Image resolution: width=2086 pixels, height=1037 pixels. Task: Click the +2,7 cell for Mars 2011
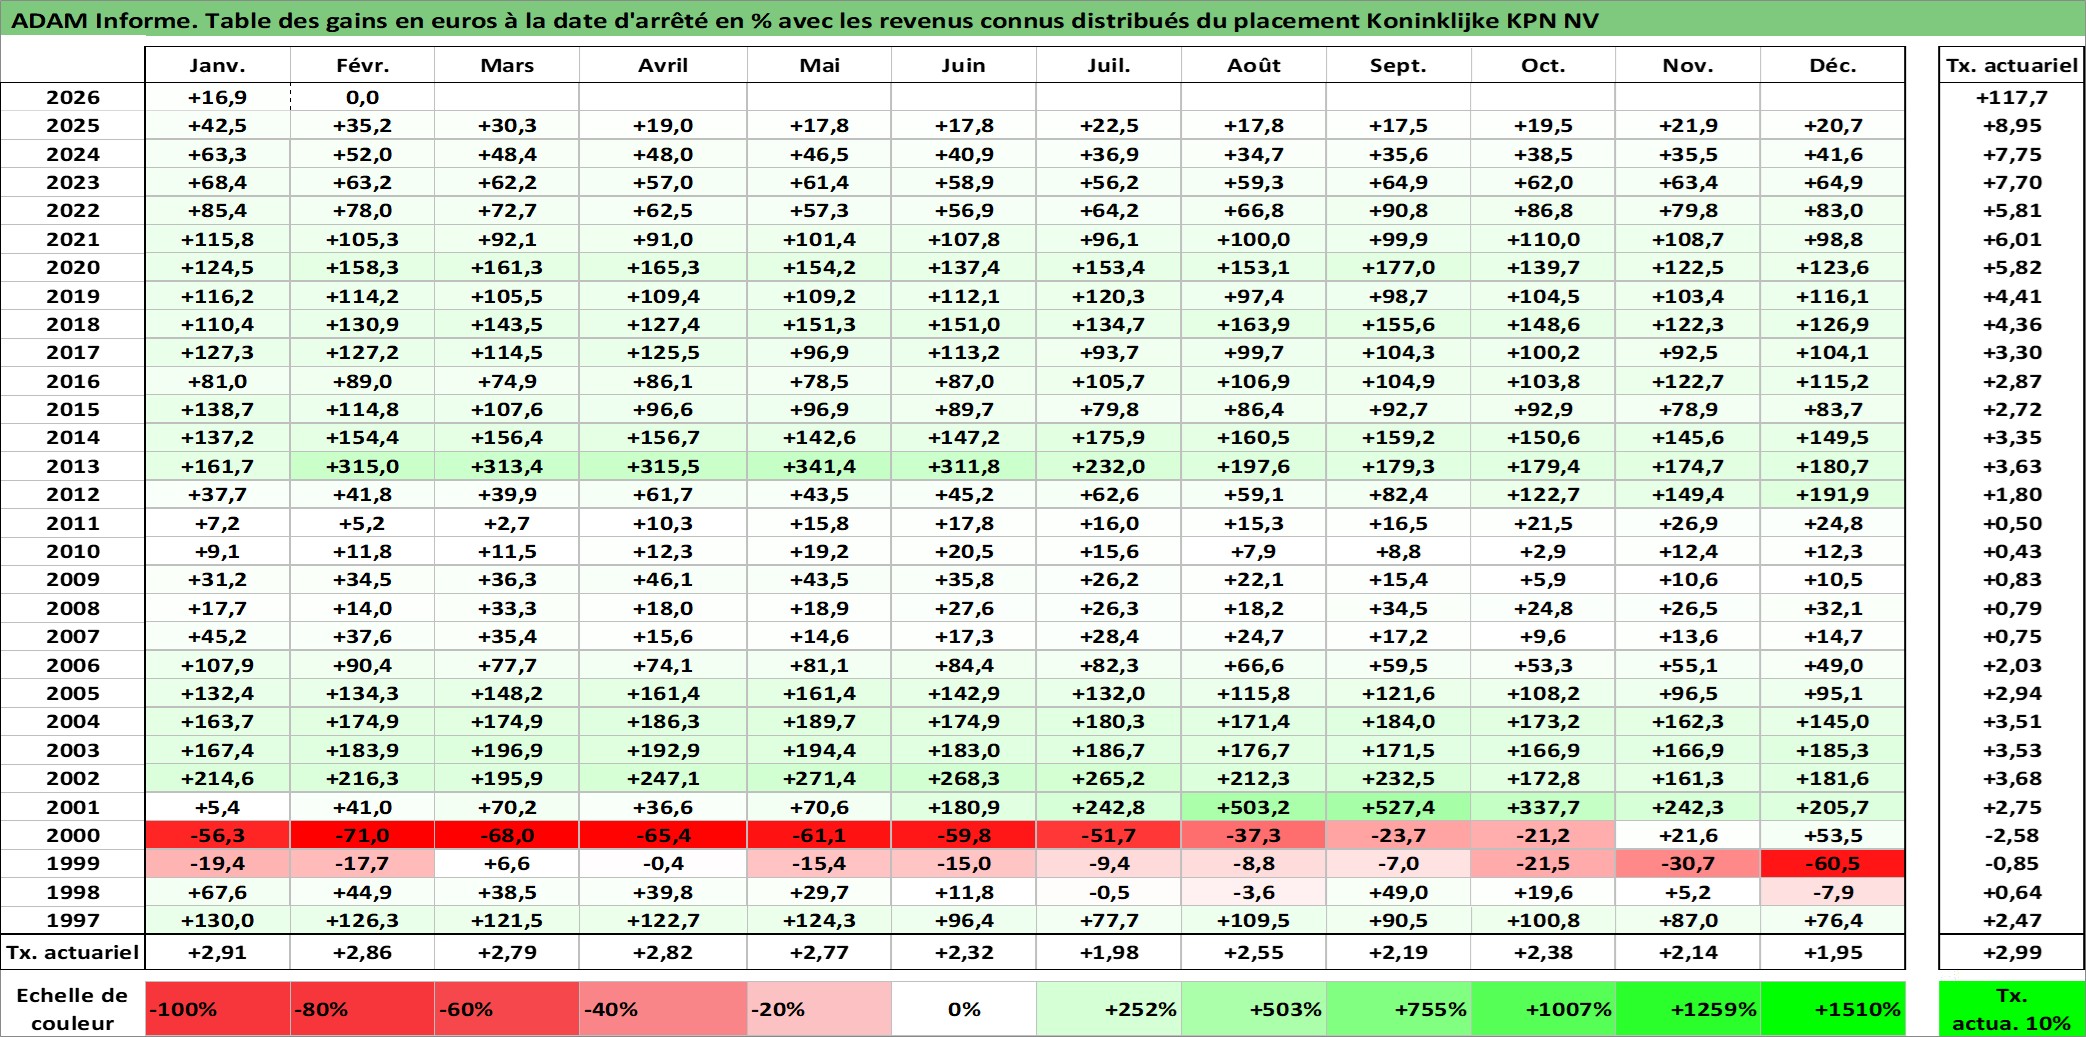(x=507, y=523)
